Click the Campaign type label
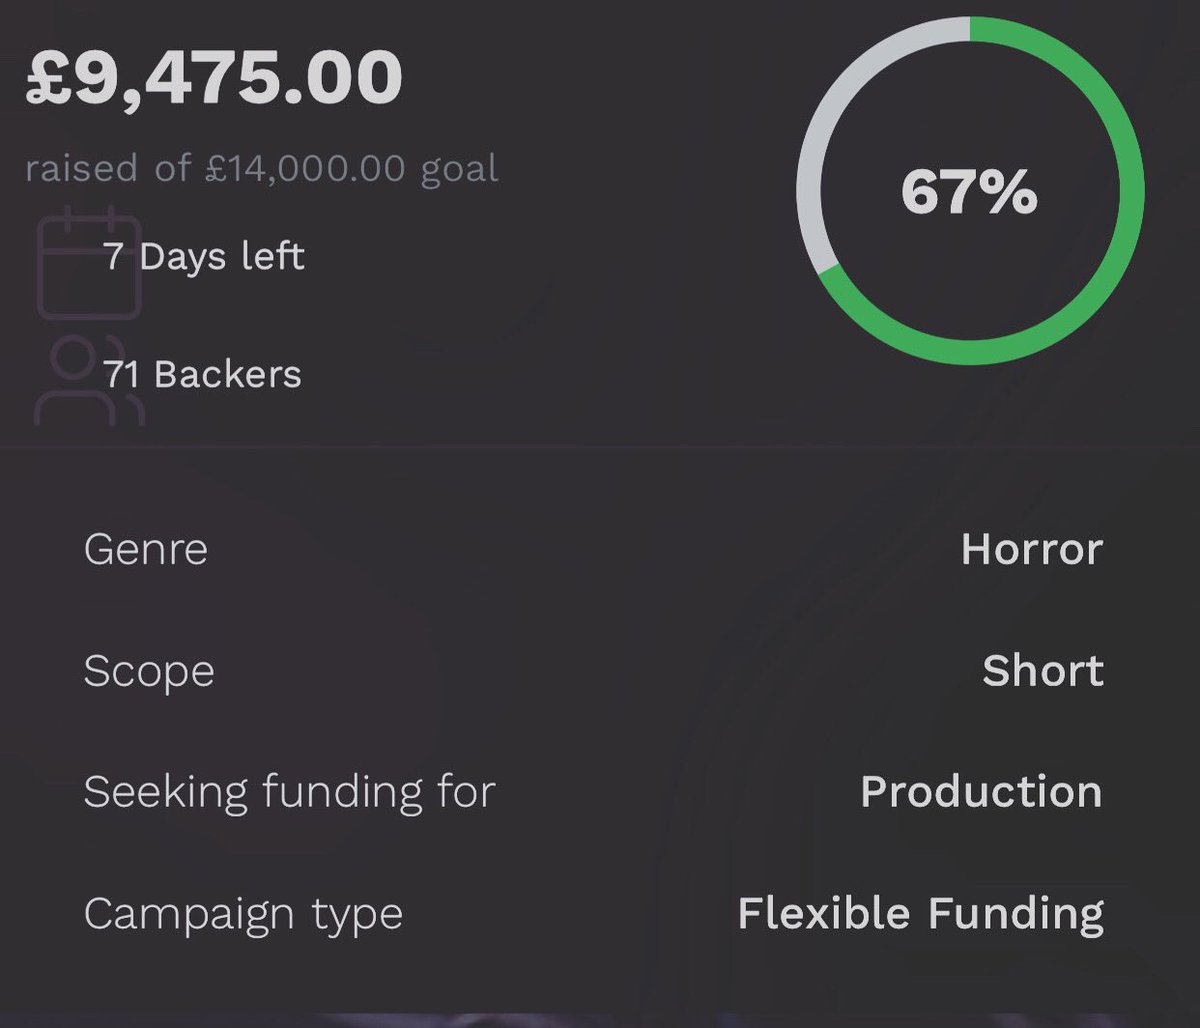The height and width of the screenshot is (1028, 1200). pyautogui.click(x=243, y=914)
